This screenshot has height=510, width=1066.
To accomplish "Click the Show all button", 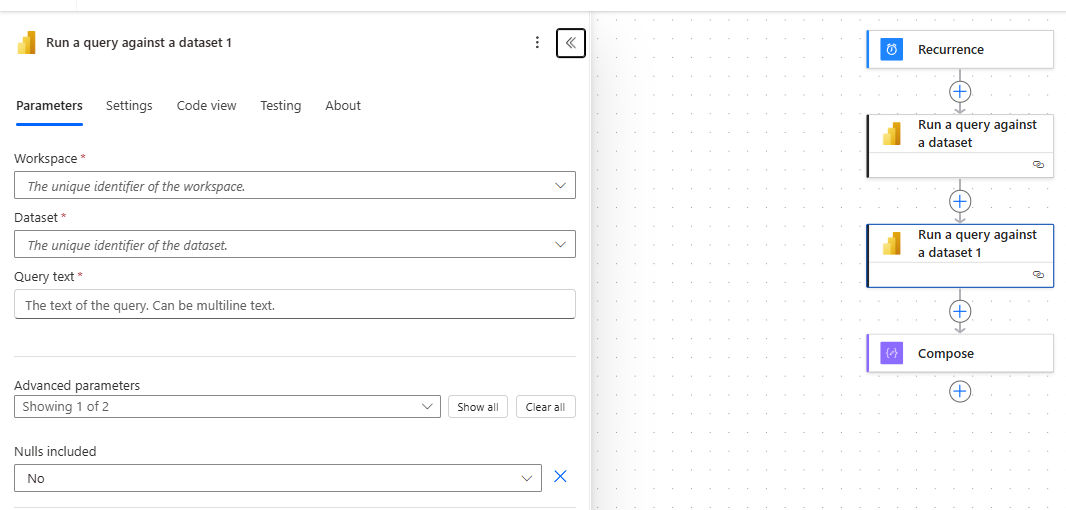I will click(478, 407).
